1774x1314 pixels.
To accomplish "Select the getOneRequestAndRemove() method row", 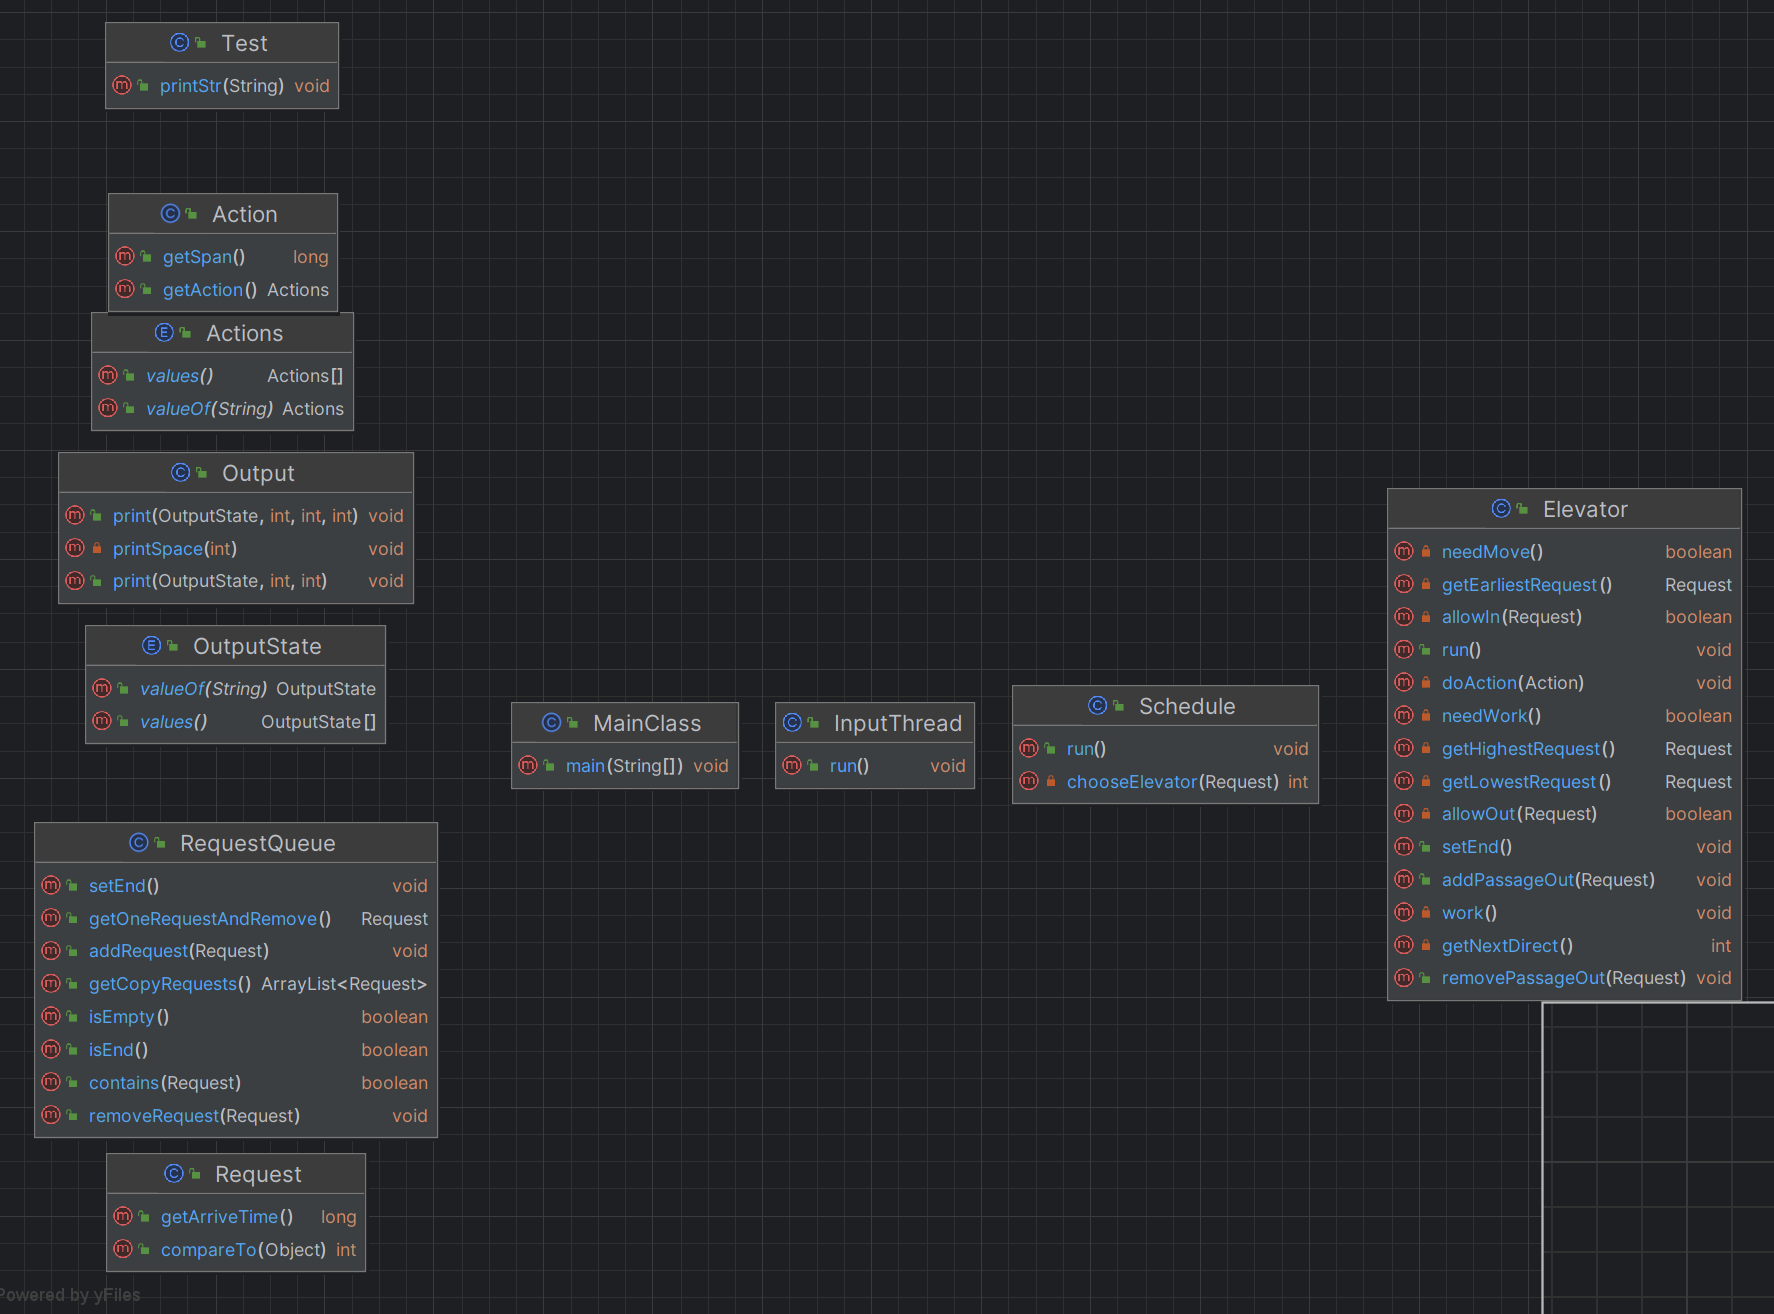I will click(x=236, y=918).
